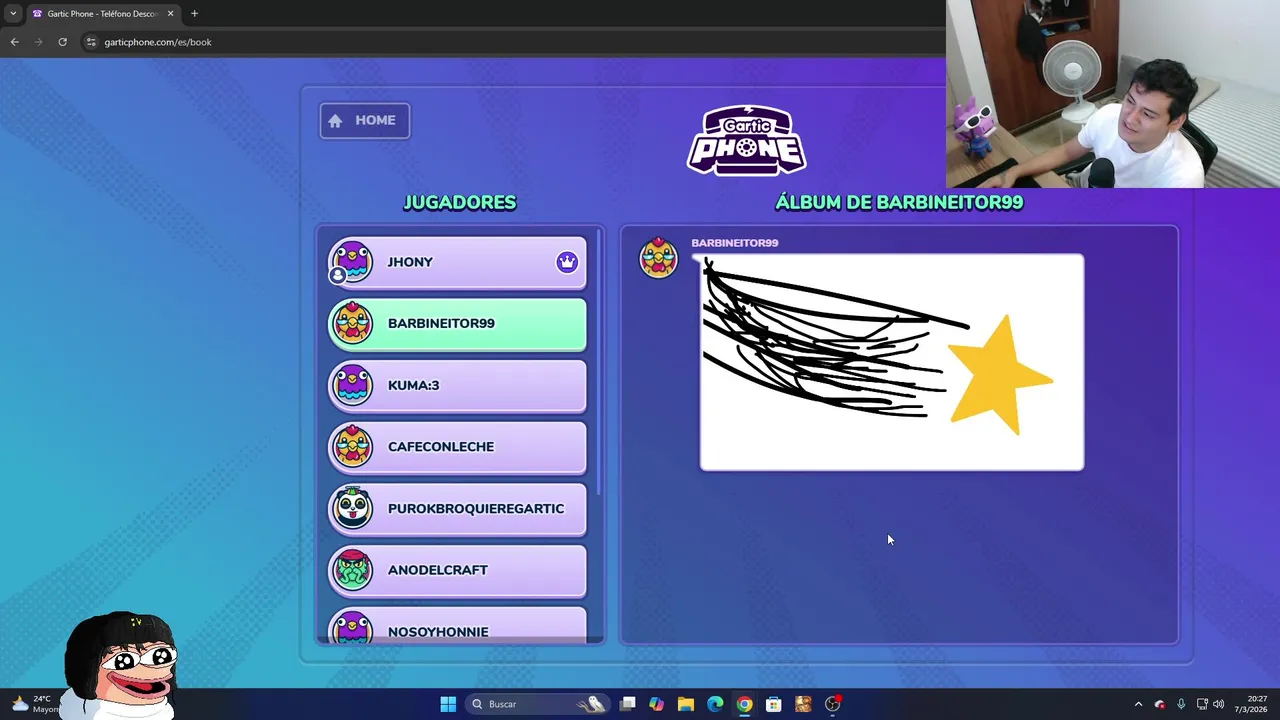Click the Buscar taskbar search box
Viewport: 1280px width, 720px height.
pos(538,704)
